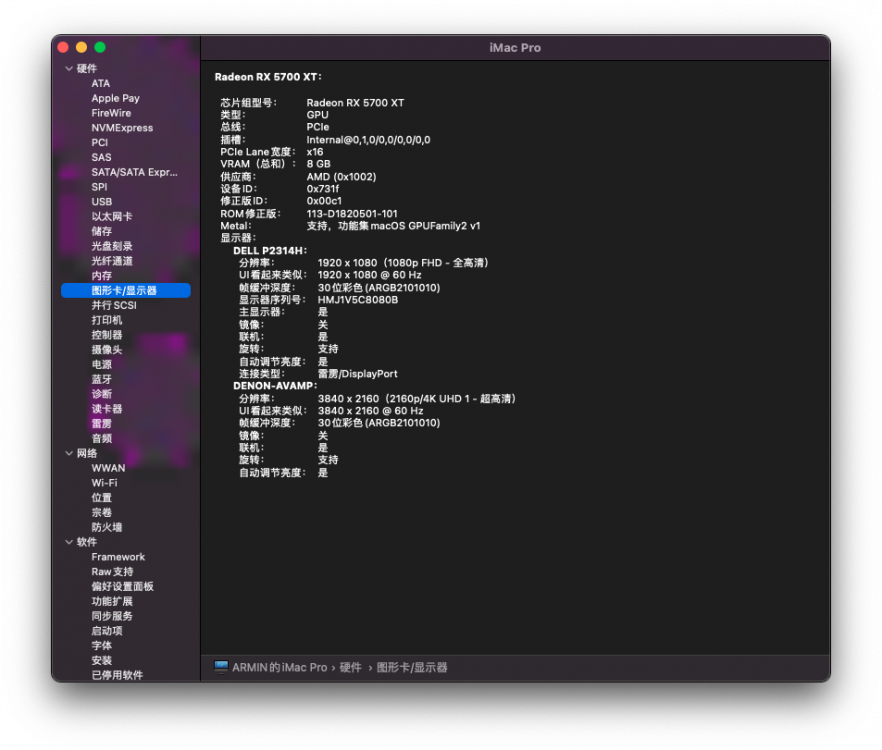Image resolution: width=882 pixels, height=750 pixels.
Task: Open 打印机 printer entry
Action: (107, 320)
